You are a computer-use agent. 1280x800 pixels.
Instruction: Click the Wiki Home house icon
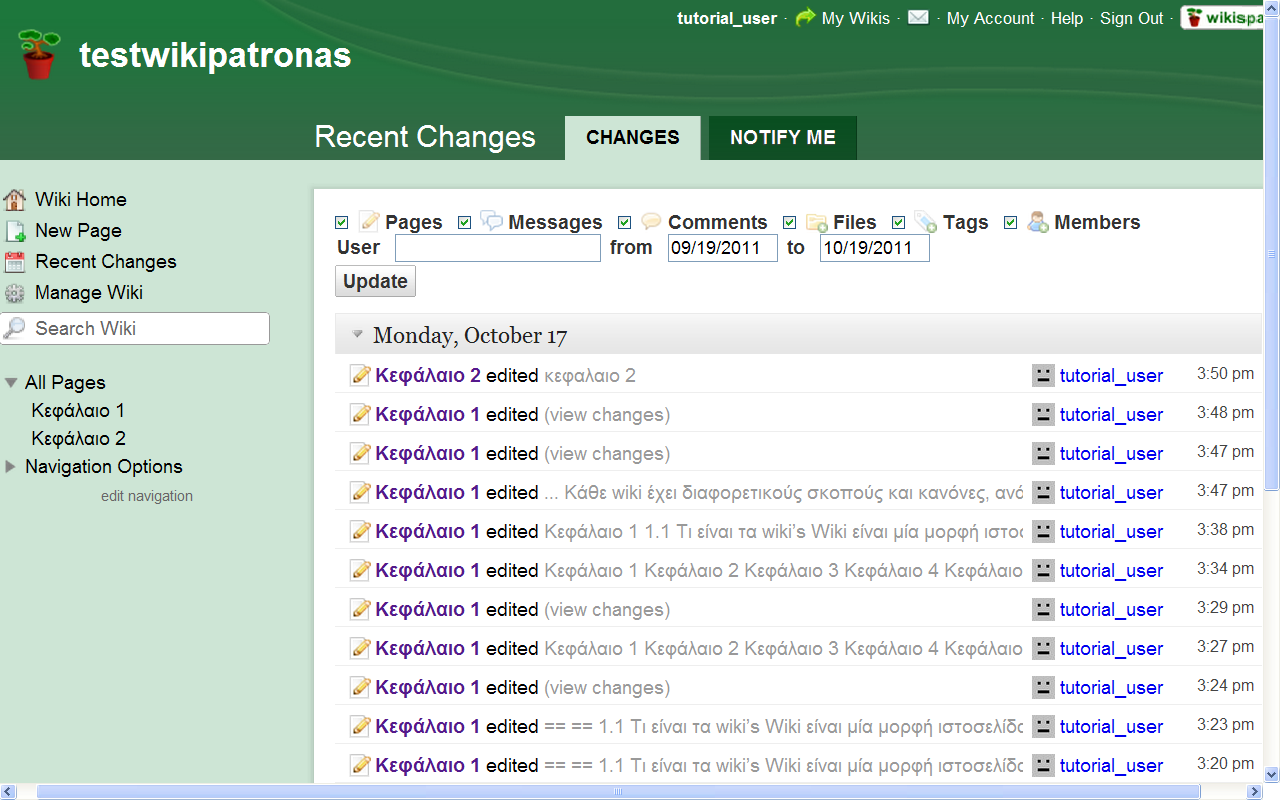pos(15,199)
